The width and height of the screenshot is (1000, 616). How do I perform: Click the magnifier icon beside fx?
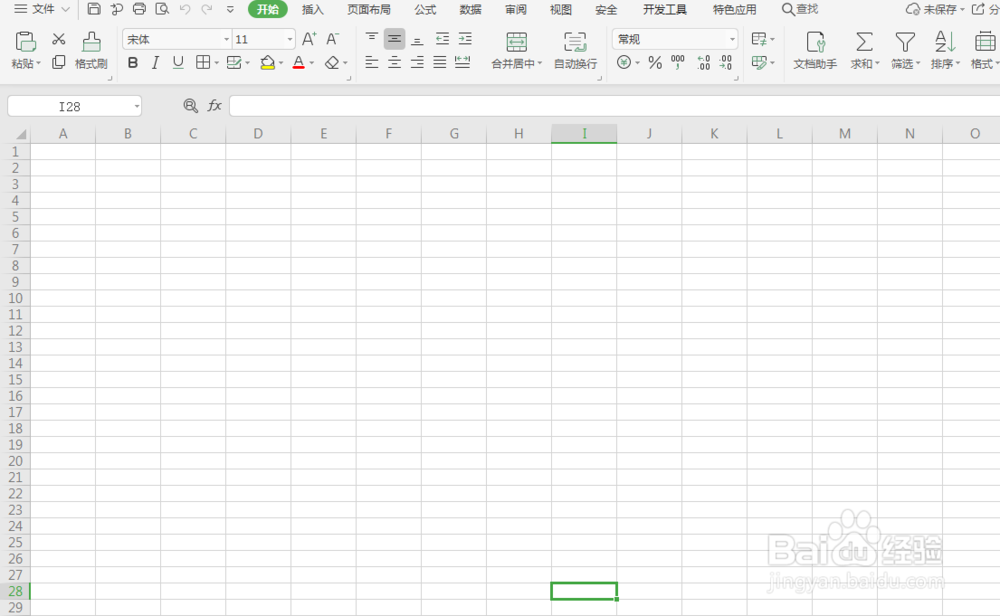190,106
